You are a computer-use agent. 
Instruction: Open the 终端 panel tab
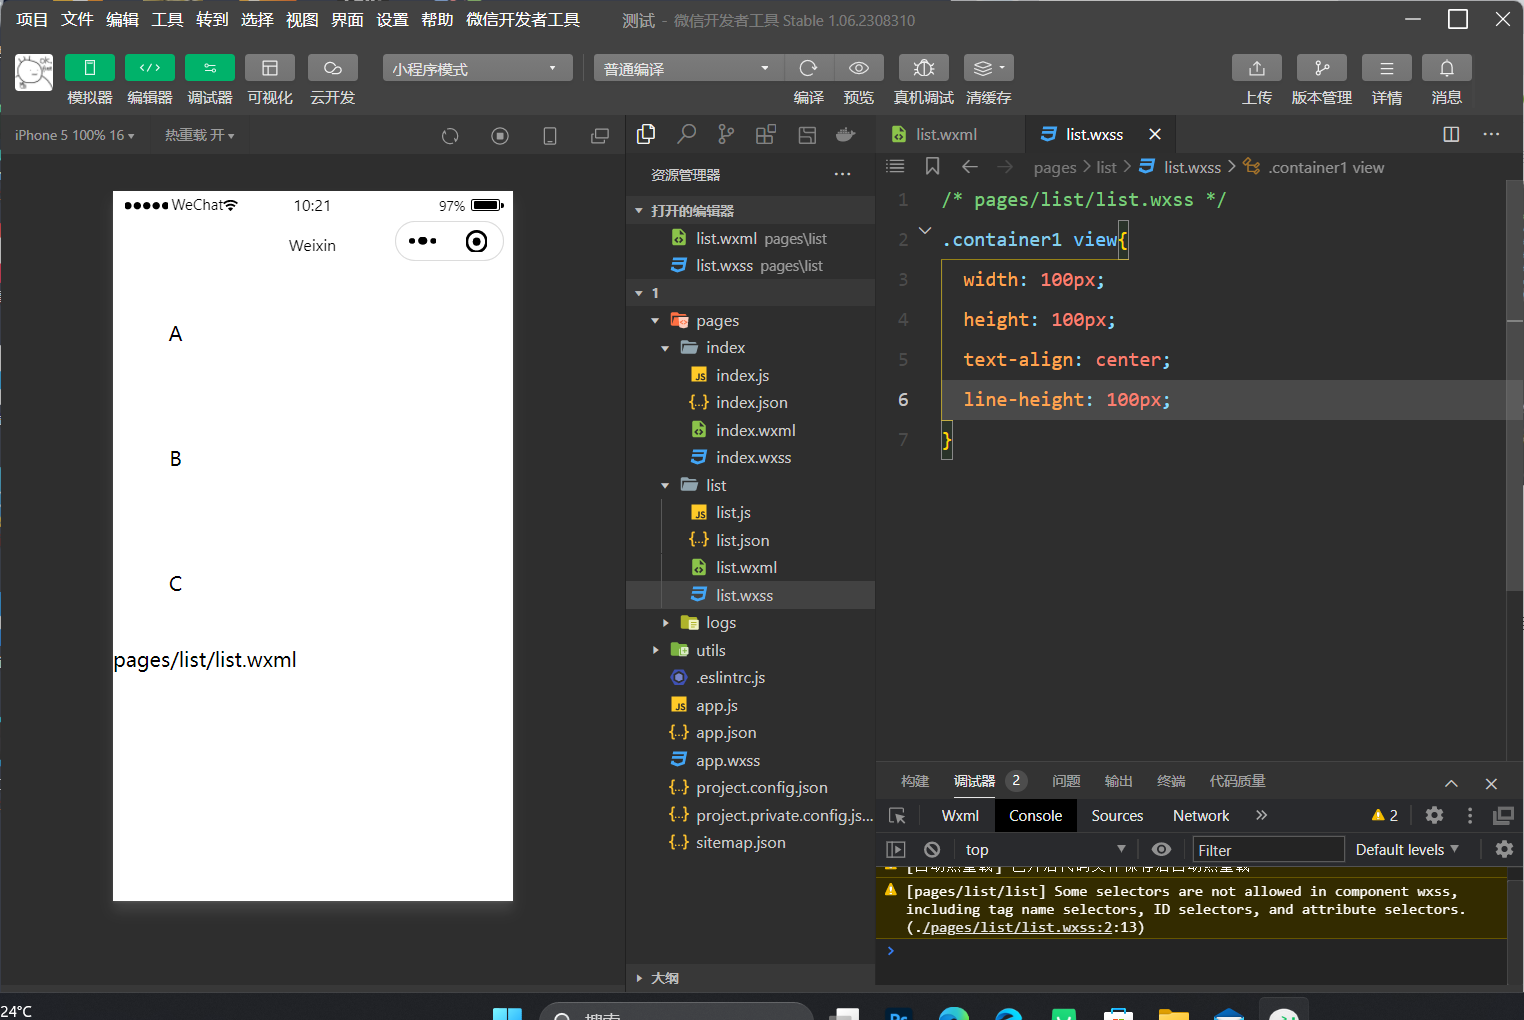(1171, 781)
